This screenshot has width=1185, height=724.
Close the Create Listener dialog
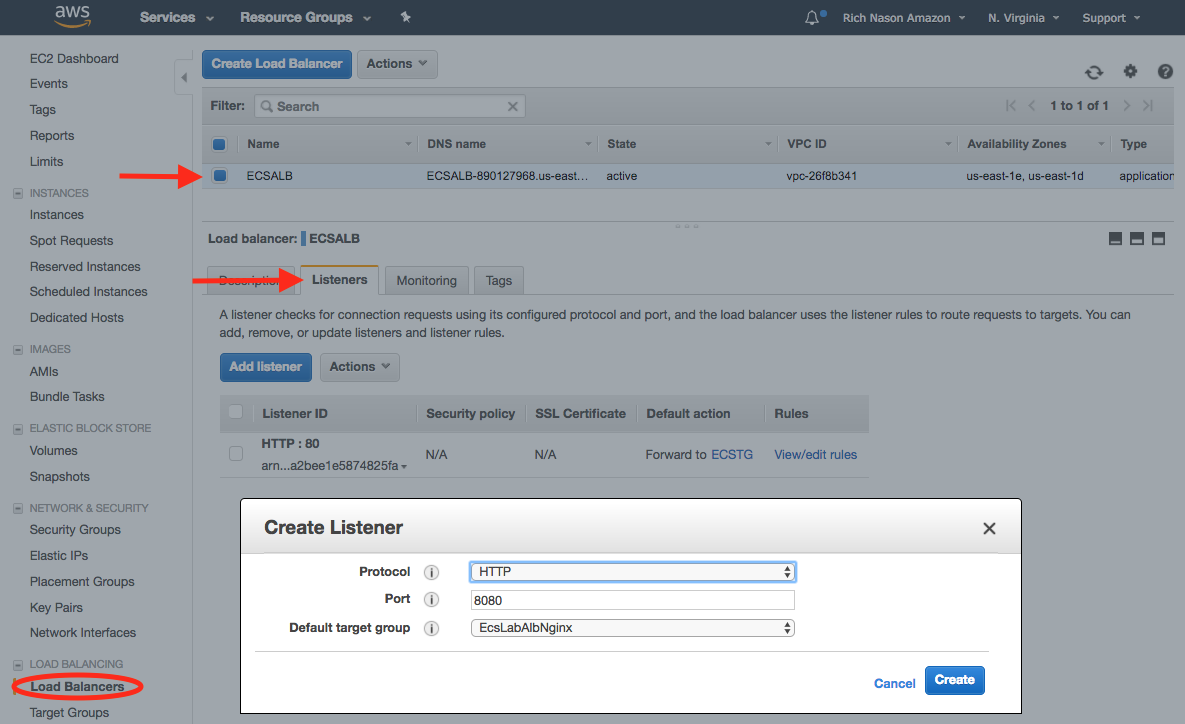pyautogui.click(x=989, y=528)
